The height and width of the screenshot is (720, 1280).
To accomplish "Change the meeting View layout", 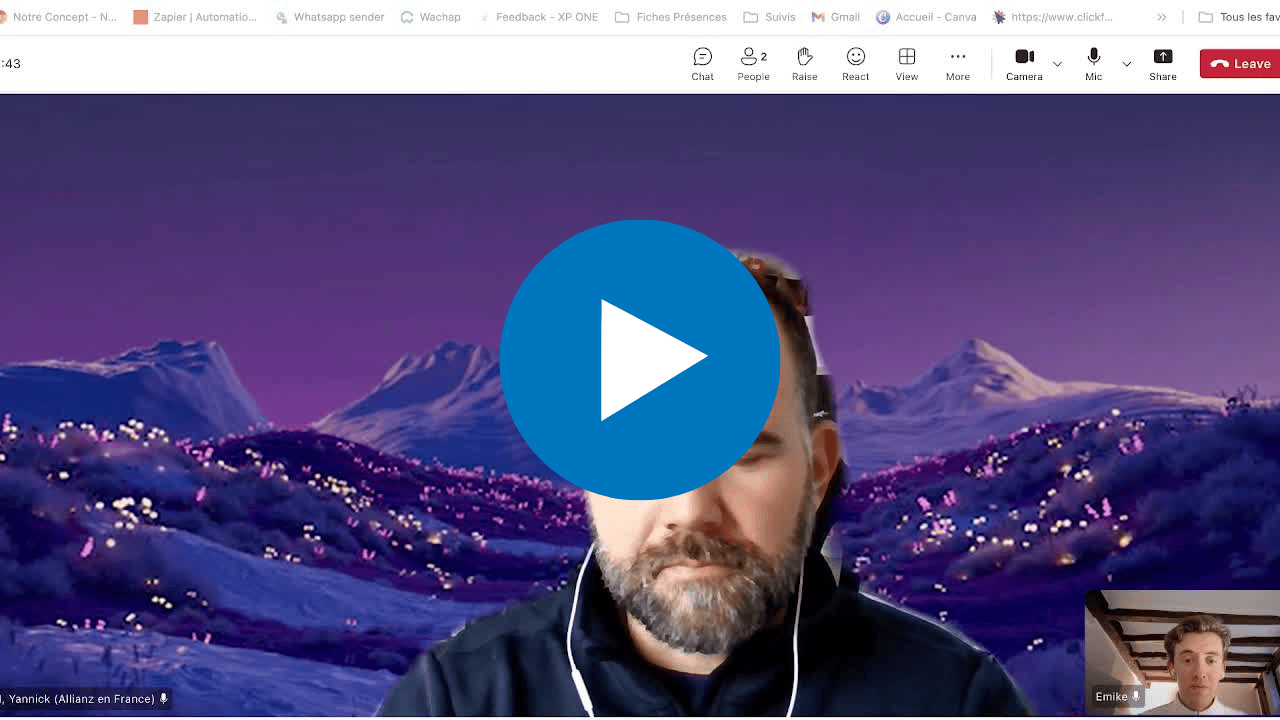I will pyautogui.click(x=906, y=64).
